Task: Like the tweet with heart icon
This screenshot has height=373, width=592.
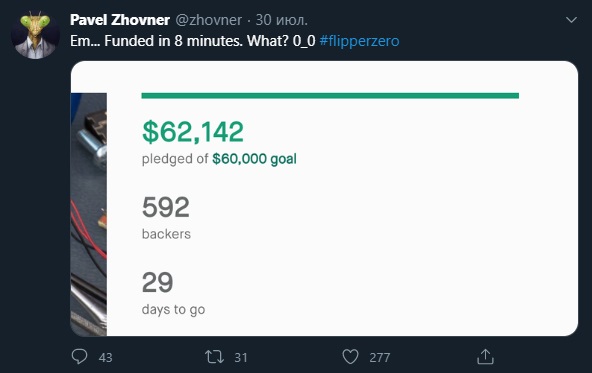Action: click(350, 357)
